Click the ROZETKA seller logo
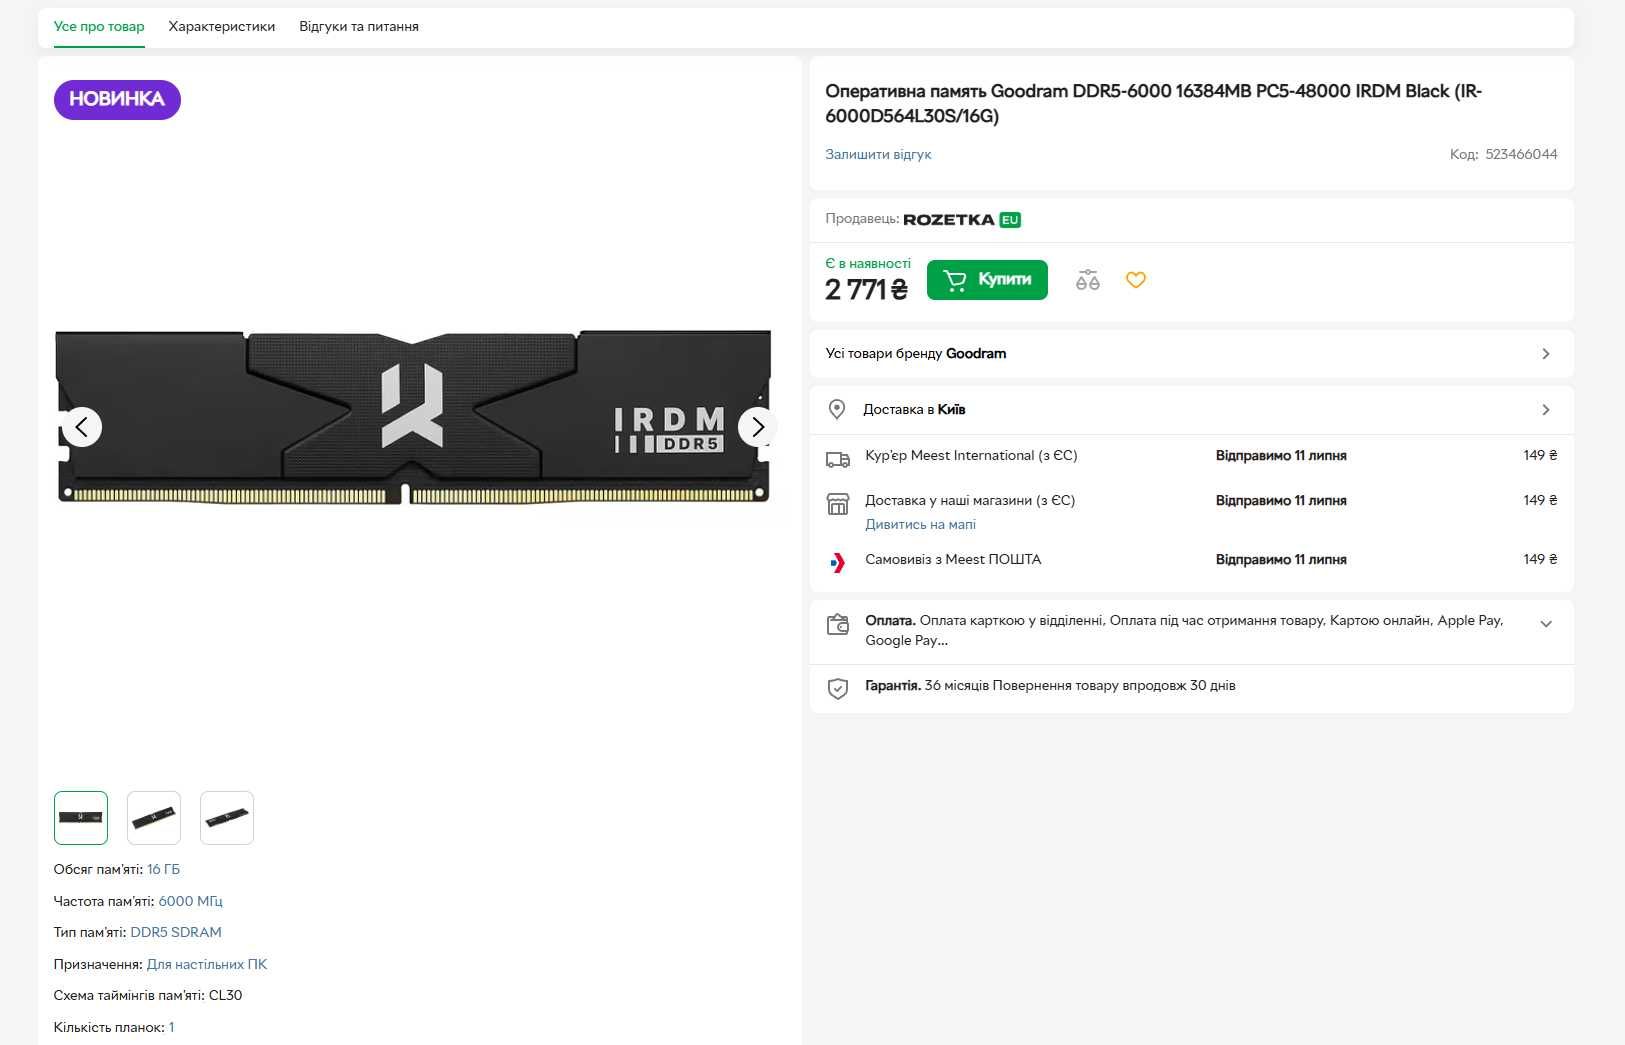This screenshot has width=1625, height=1045. click(948, 220)
